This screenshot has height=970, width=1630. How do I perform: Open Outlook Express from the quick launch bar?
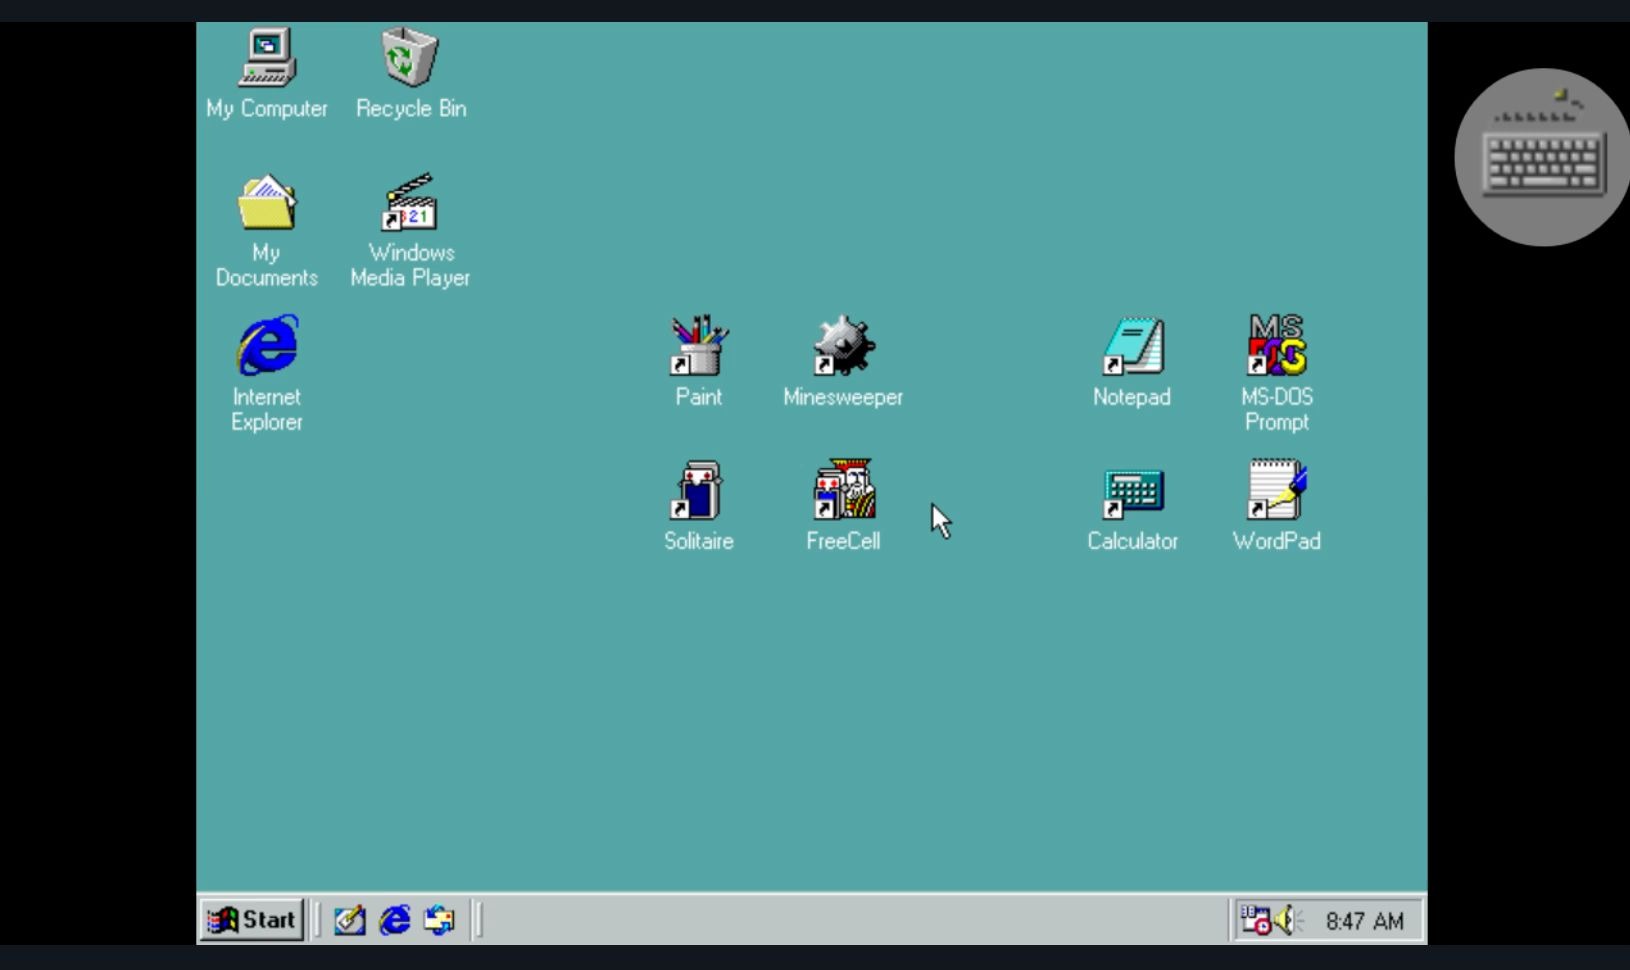[x=438, y=920]
